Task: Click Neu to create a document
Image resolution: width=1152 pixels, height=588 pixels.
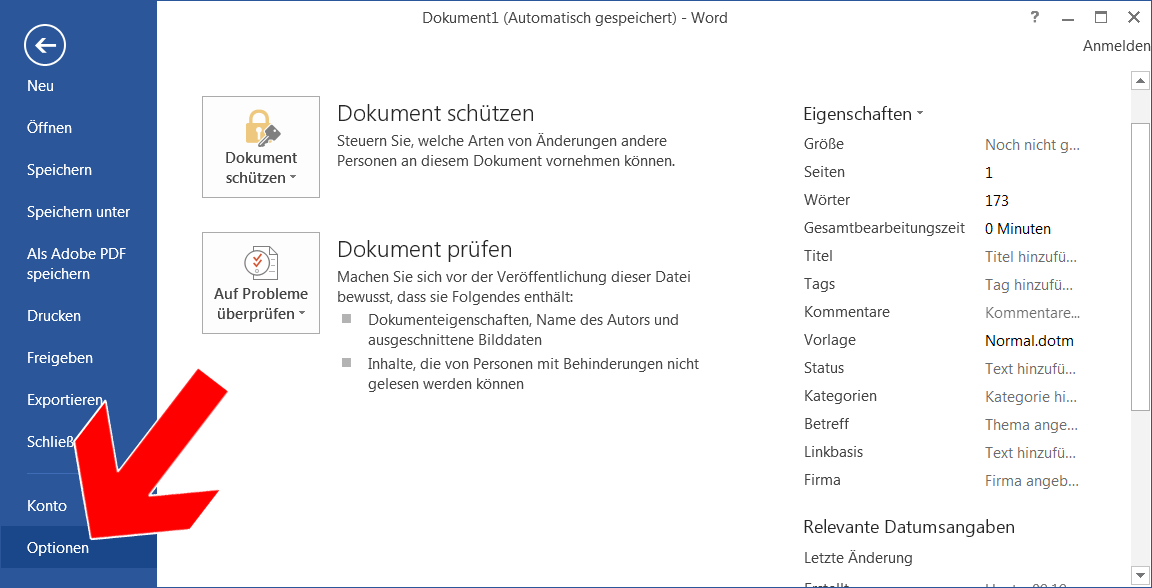Action: (41, 86)
